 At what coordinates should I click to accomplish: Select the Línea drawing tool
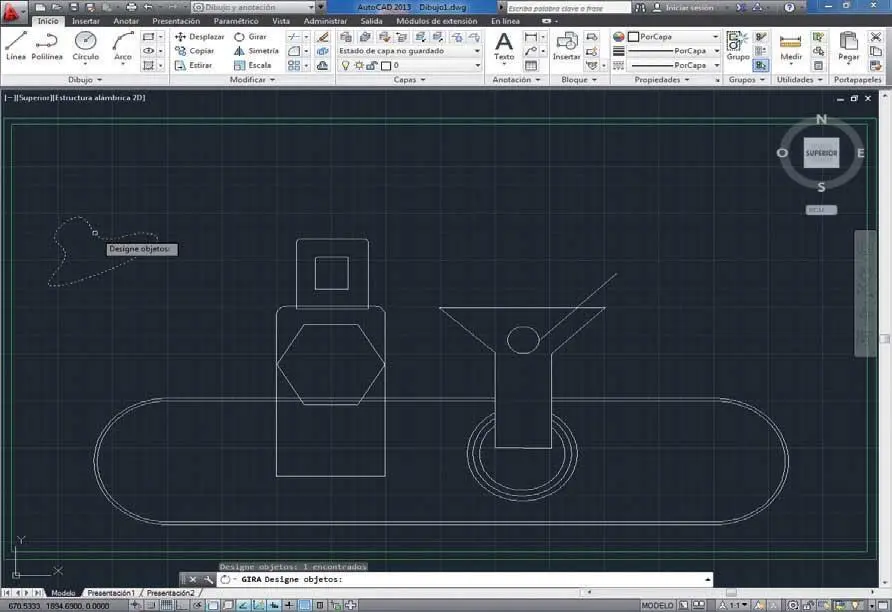point(16,46)
